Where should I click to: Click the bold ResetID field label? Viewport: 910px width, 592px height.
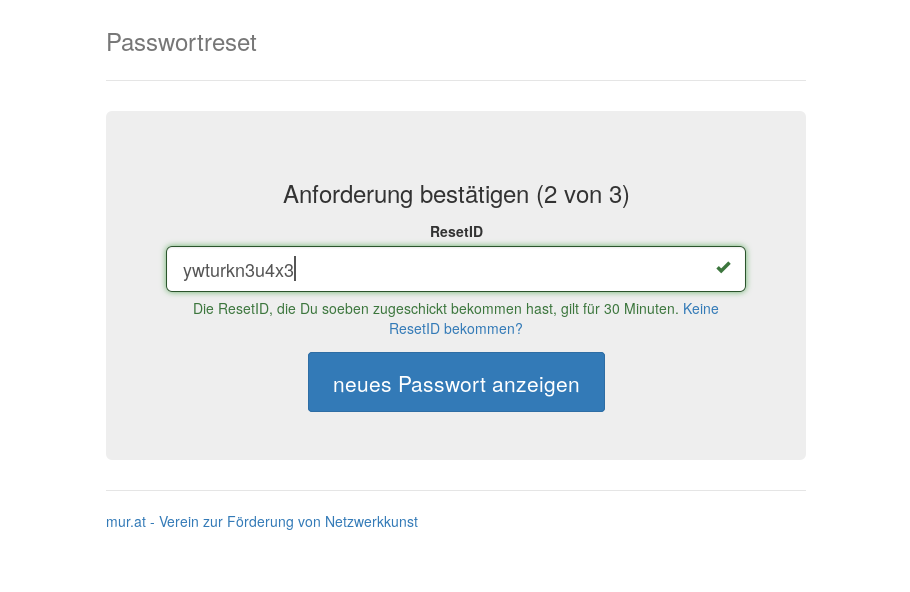coord(456,232)
